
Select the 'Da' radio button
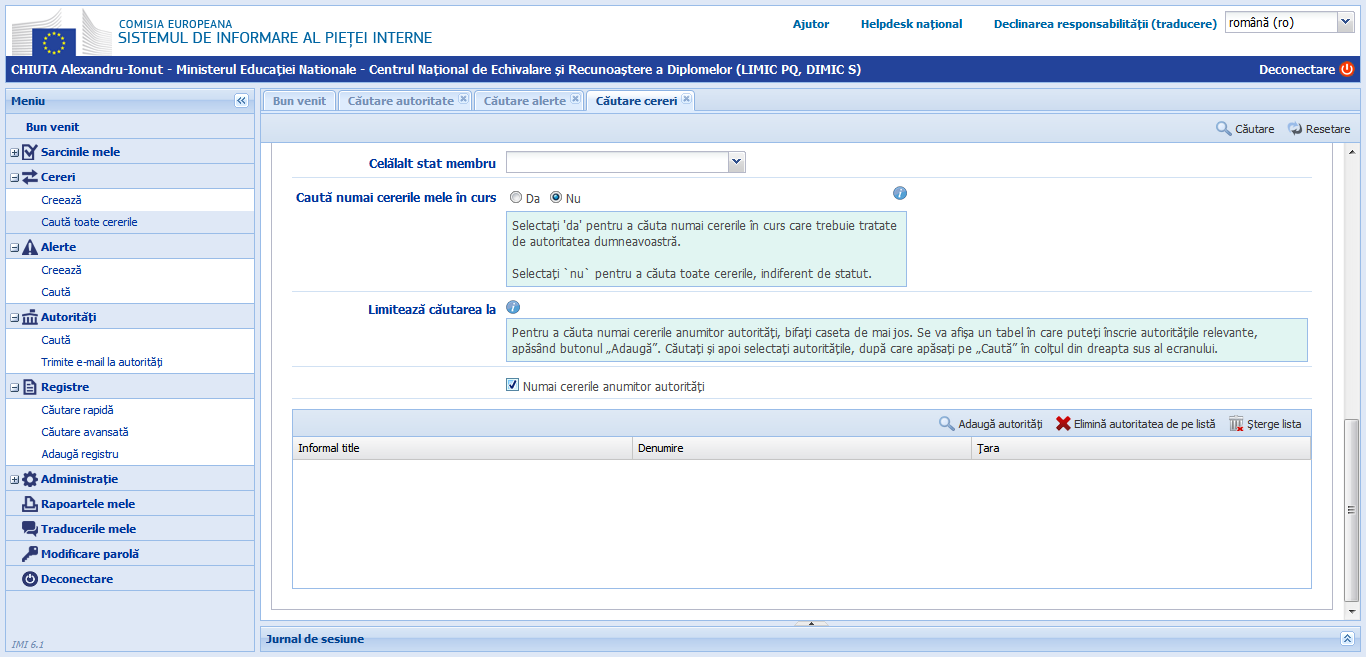coord(516,198)
